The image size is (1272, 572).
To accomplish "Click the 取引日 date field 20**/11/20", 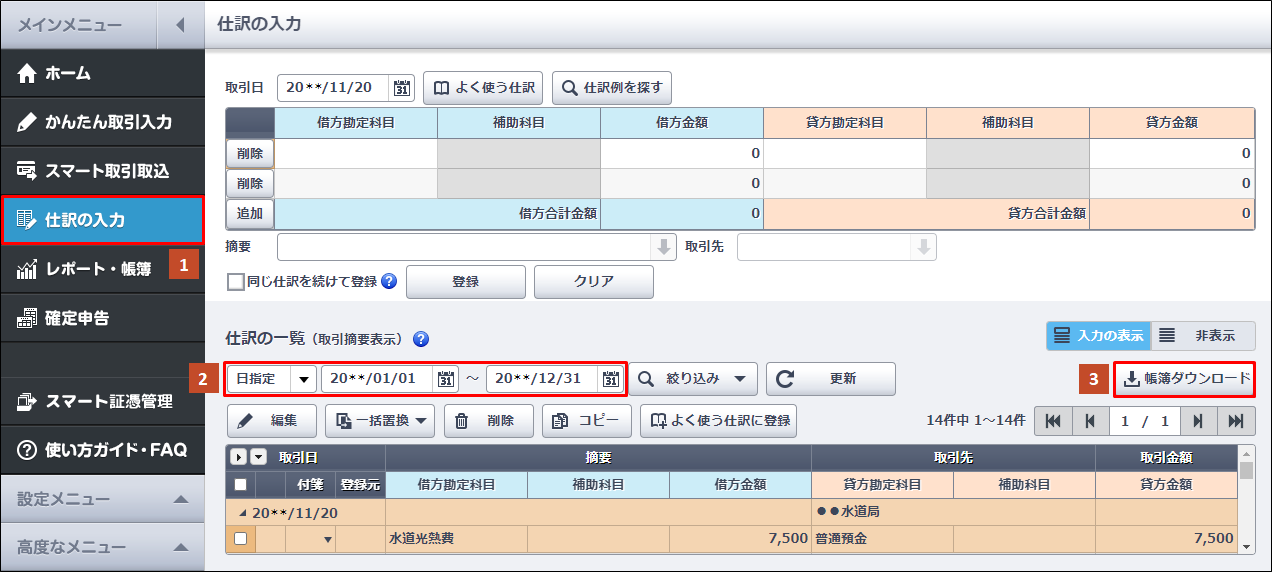I will pos(333,87).
